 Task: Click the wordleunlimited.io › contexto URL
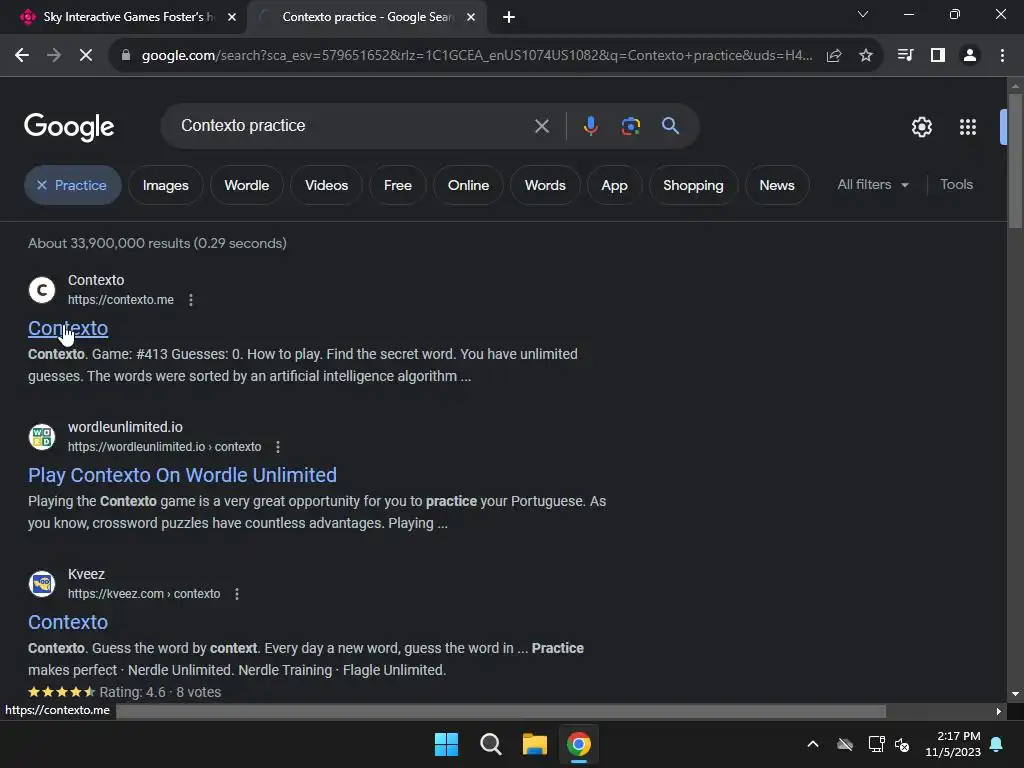click(165, 447)
